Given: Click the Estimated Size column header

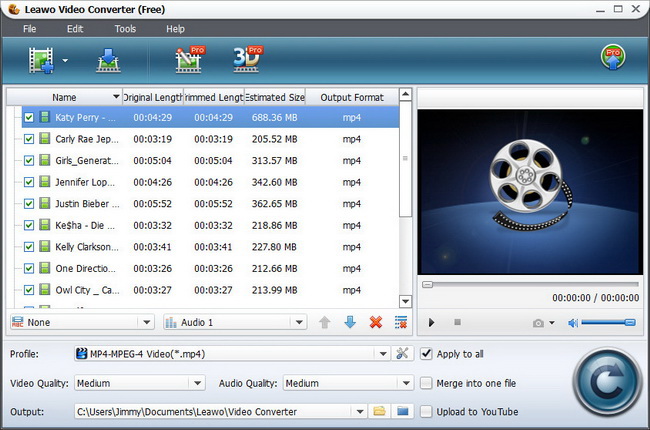Looking at the screenshot, I should pos(274,97).
